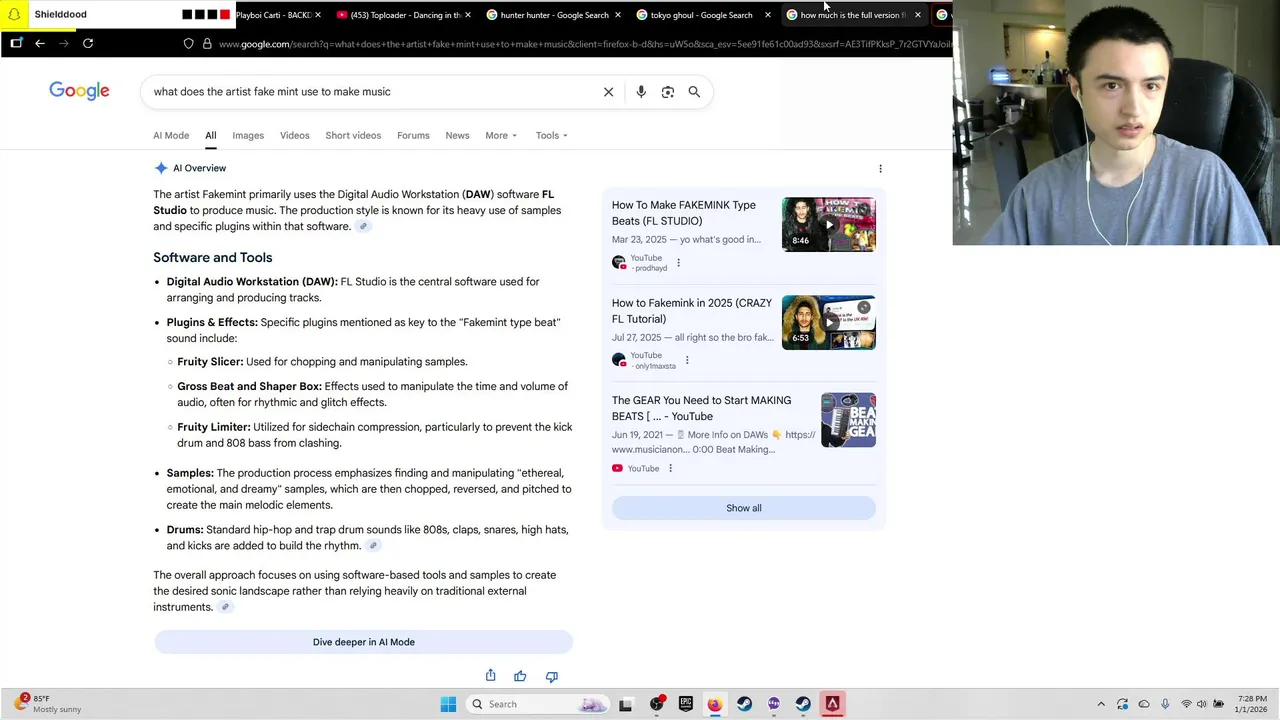Viewport: 1280px width, 720px height.
Task: Open search by image camera icon
Action: point(668,92)
